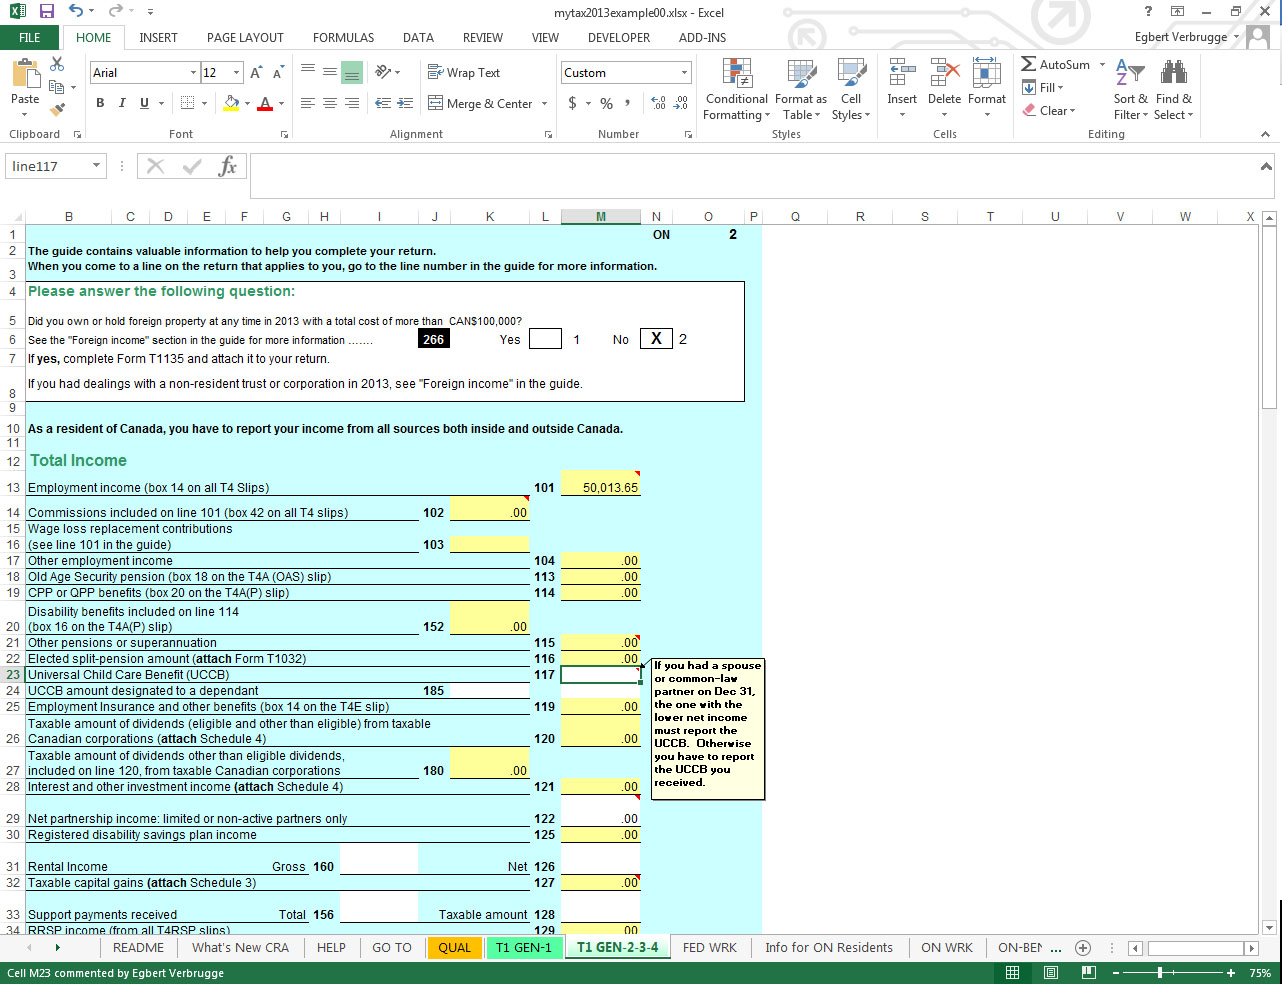Image resolution: width=1282 pixels, height=984 pixels.
Task: Switch to the FORMULAS ribbon tab
Action: 343,38
